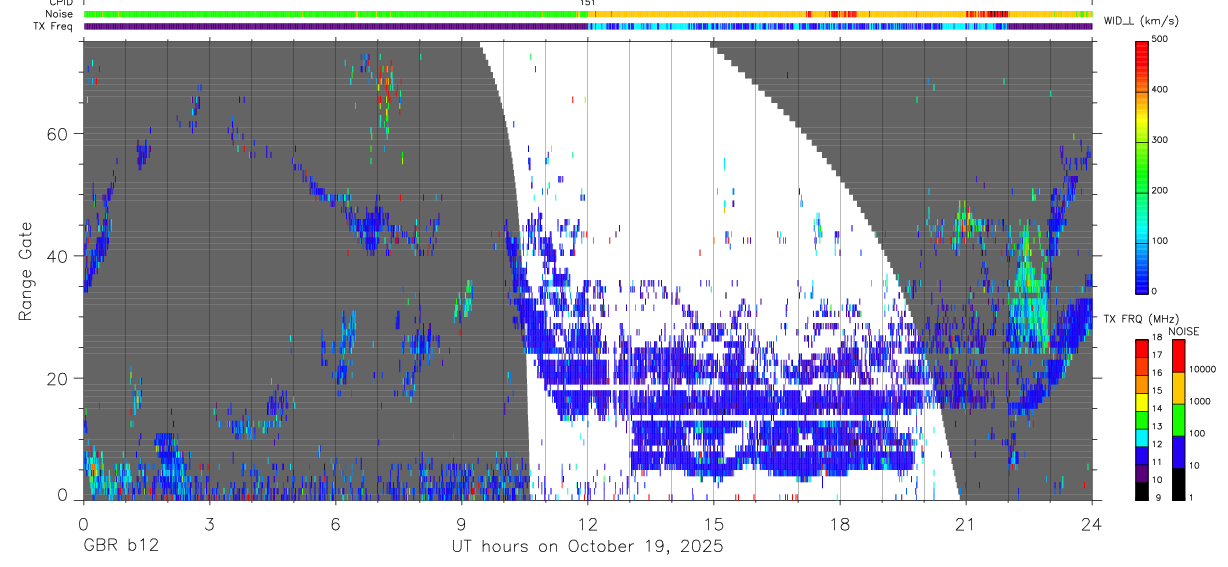The image size is (1228, 567).
Task: Click the blue segment of NOISE colorbar
Action: click(x=1178, y=451)
